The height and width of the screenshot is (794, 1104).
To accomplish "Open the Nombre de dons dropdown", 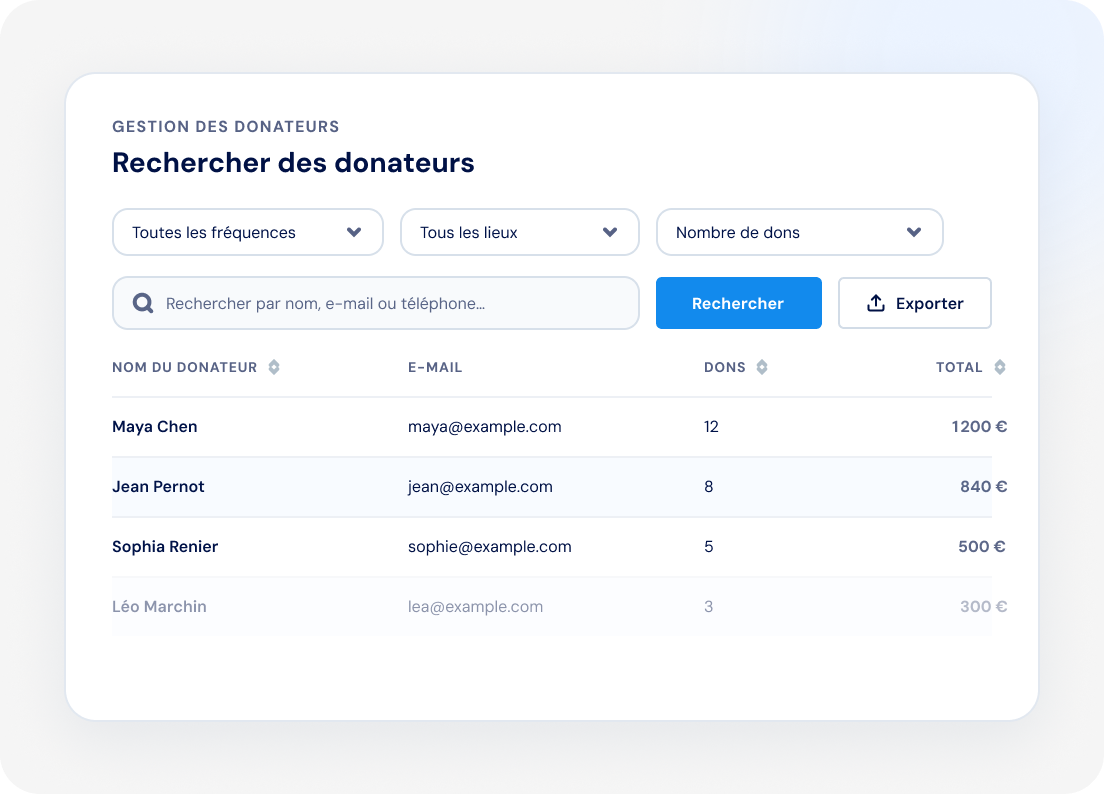I will point(800,232).
